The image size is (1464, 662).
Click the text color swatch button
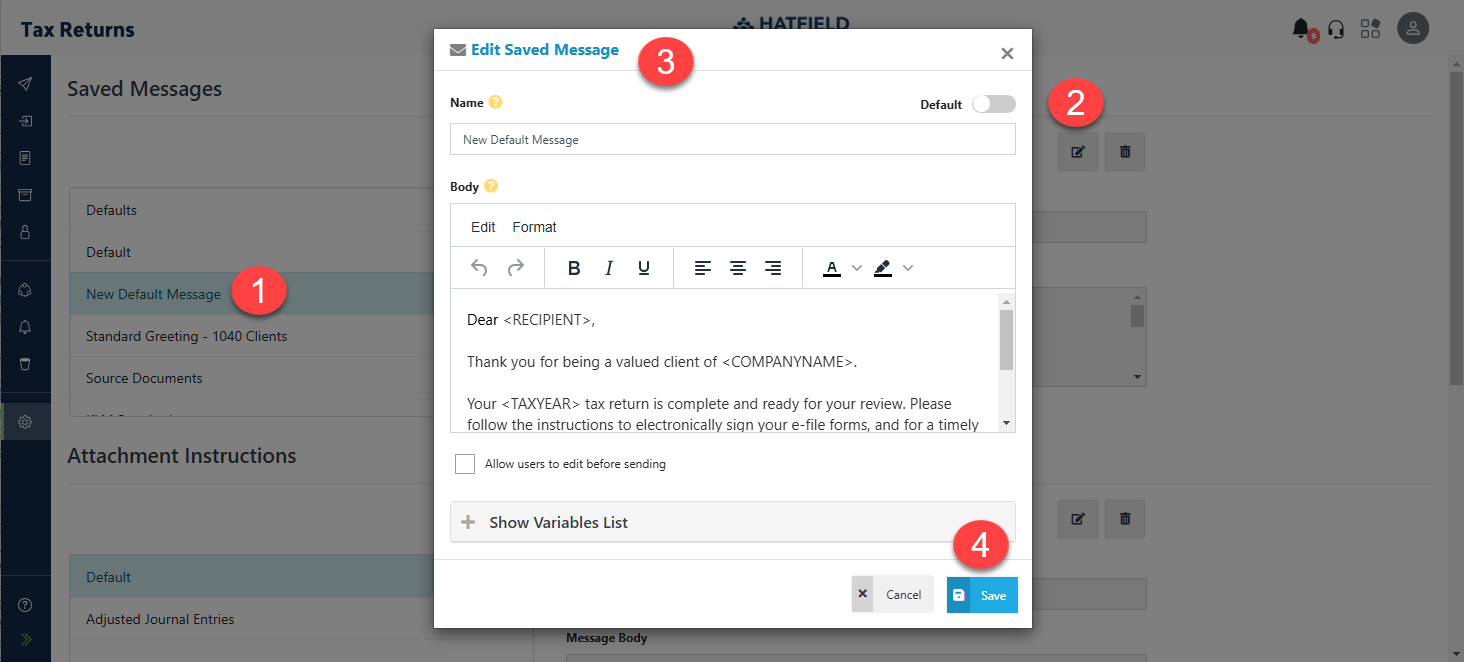point(832,268)
